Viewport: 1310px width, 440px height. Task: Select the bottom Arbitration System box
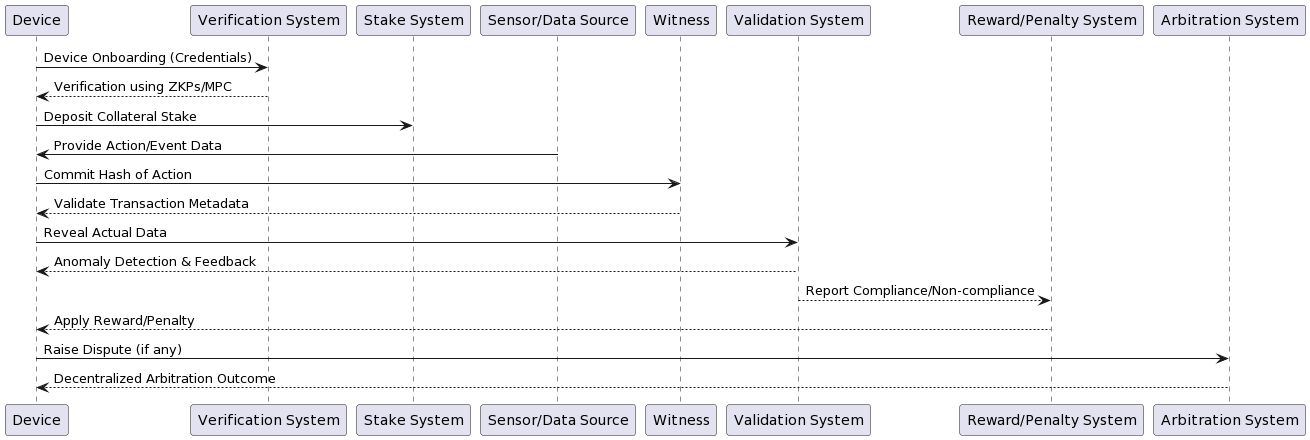click(1229, 420)
